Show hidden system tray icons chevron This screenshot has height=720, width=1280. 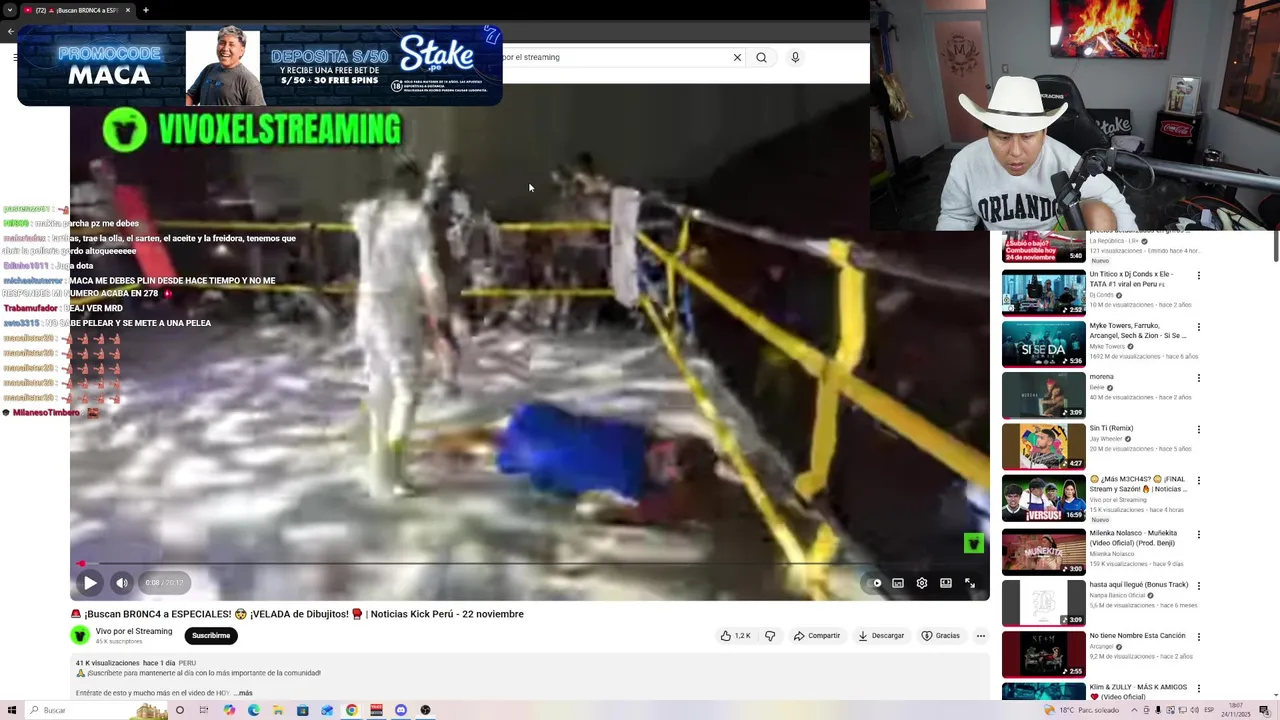[1134, 710]
